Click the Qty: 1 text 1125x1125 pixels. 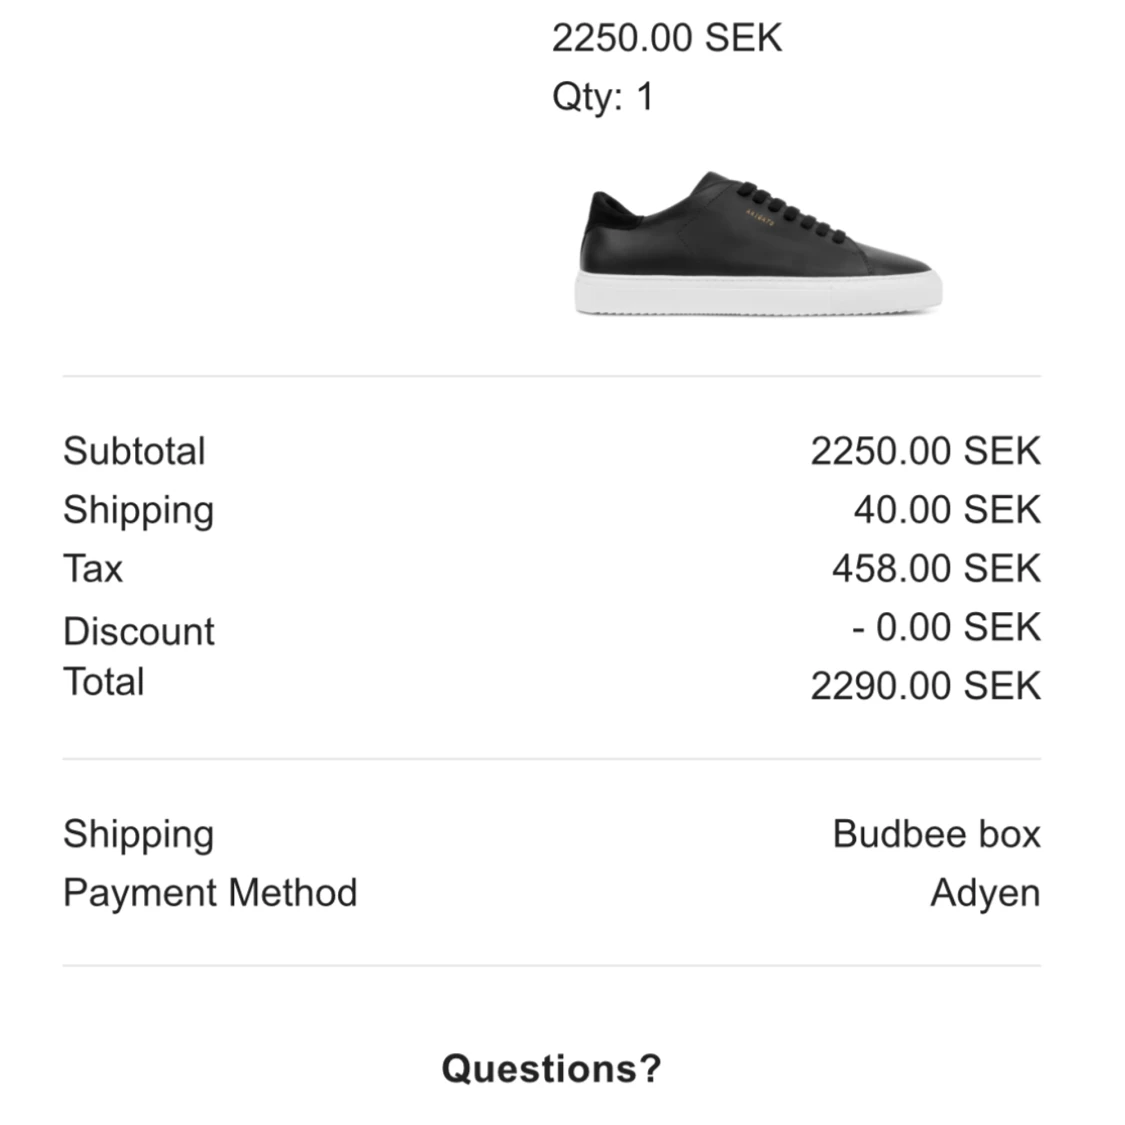point(602,97)
